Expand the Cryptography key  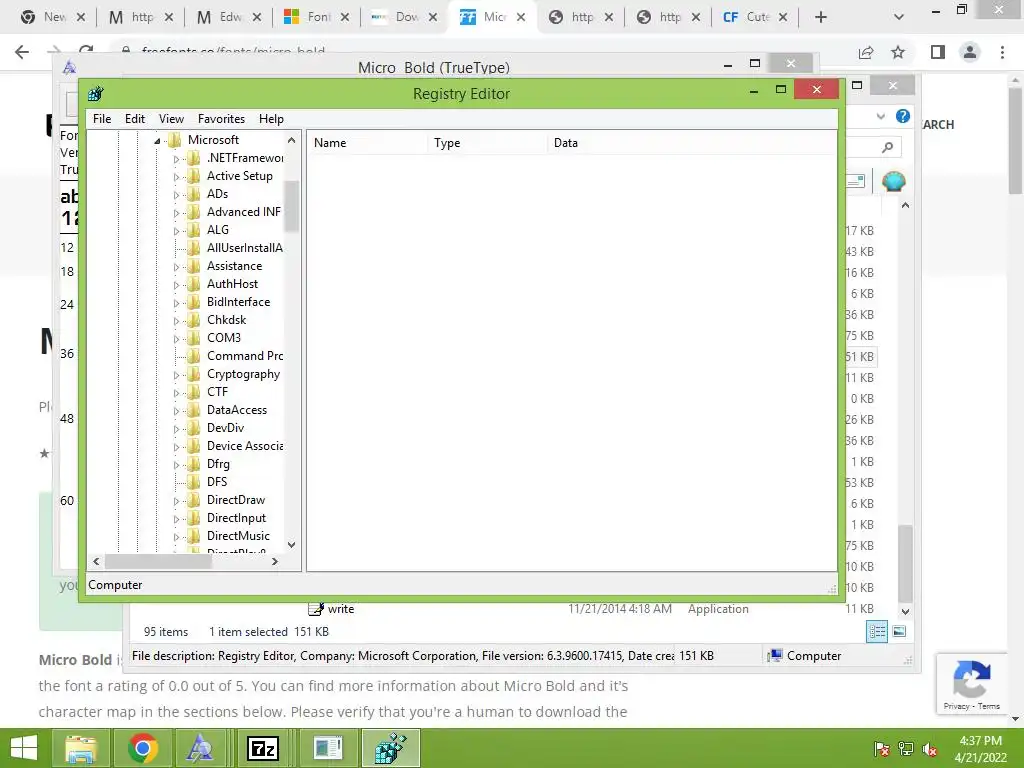click(176, 375)
